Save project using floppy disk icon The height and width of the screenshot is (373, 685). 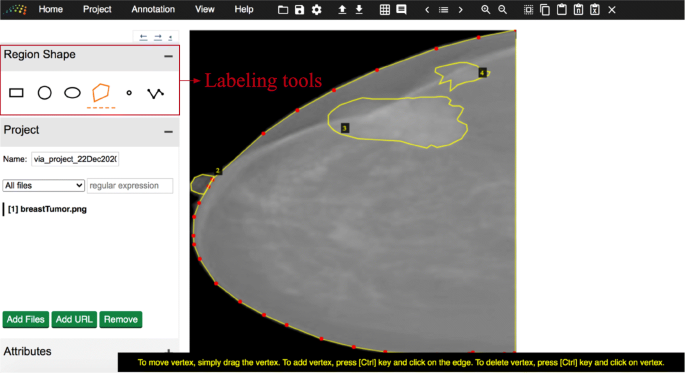[x=299, y=10]
